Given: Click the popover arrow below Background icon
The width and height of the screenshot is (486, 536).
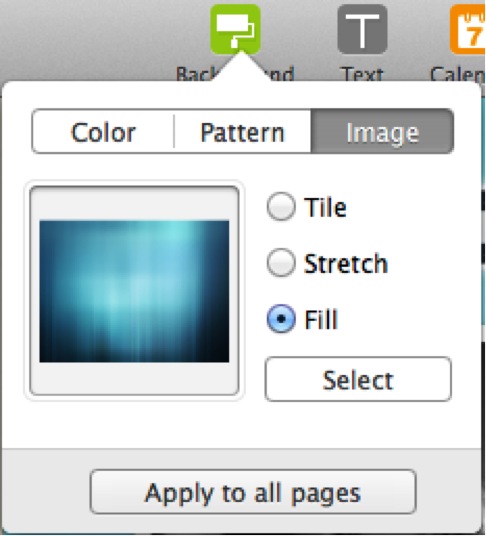Looking at the screenshot, I should pyautogui.click(x=241, y=67).
